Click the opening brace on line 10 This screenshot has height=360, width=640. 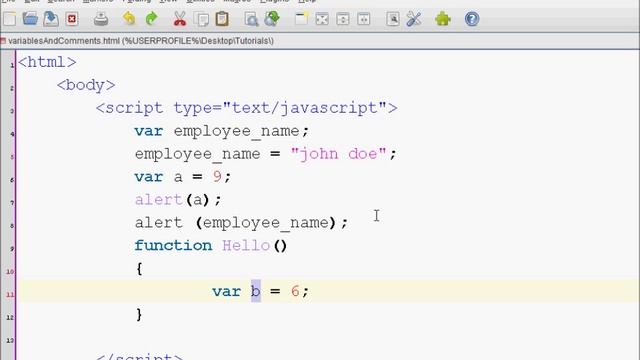(x=139, y=269)
